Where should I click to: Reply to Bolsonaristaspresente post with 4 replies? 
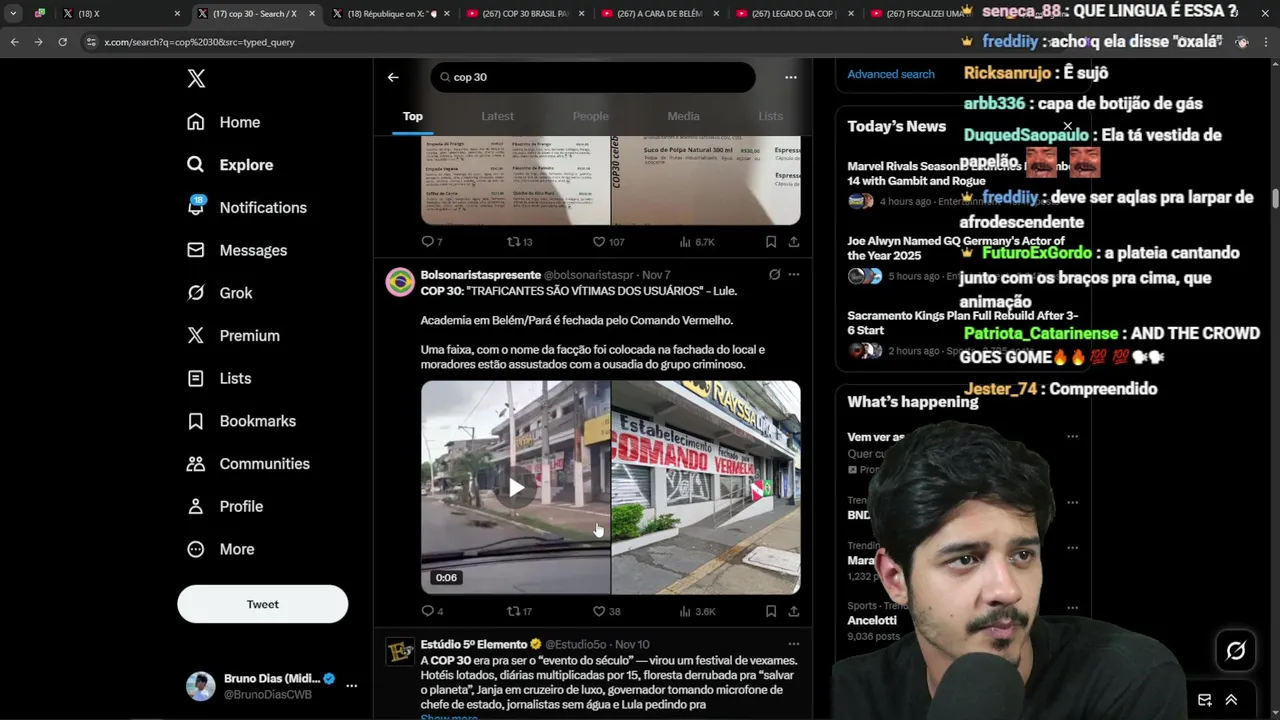point(431,611)
